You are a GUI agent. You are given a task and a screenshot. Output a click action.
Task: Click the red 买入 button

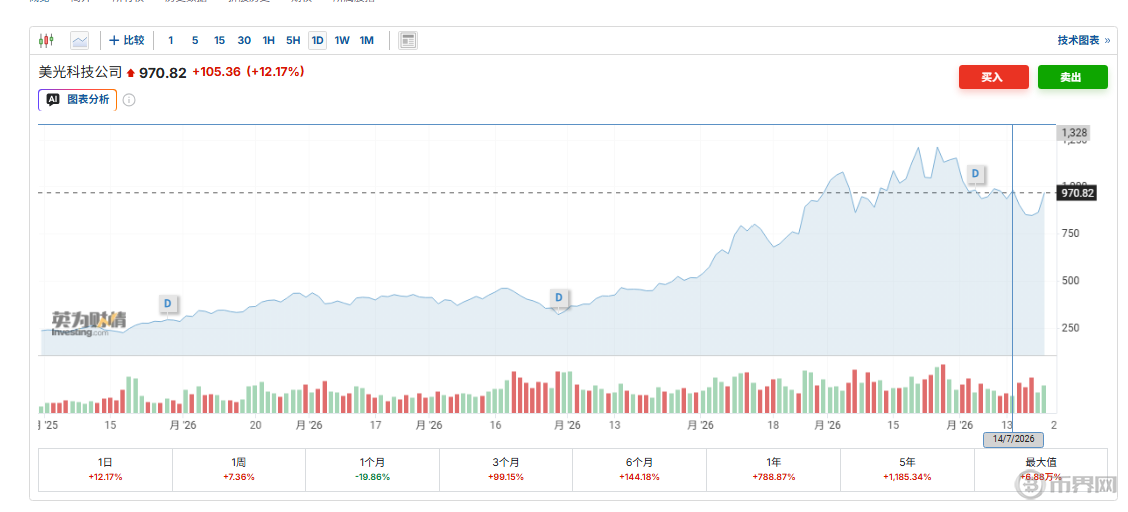[993, 77]
